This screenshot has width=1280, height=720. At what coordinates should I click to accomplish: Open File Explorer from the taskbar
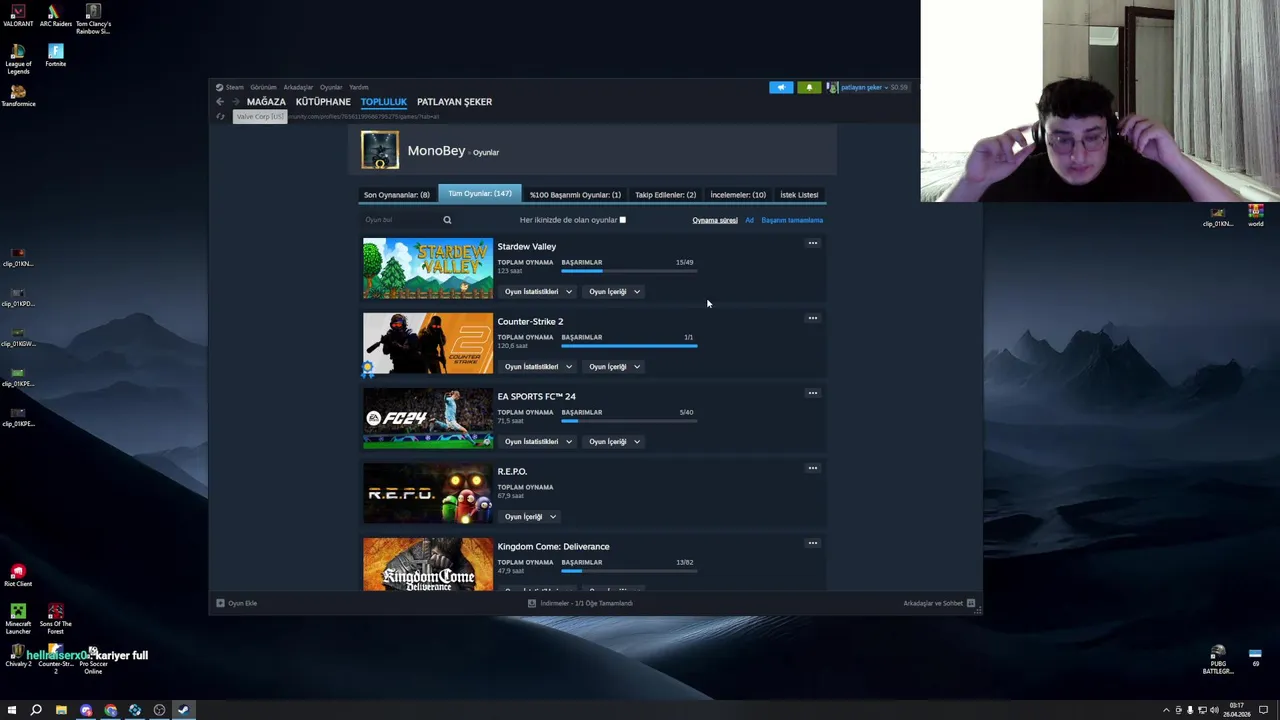click(61, 710)
